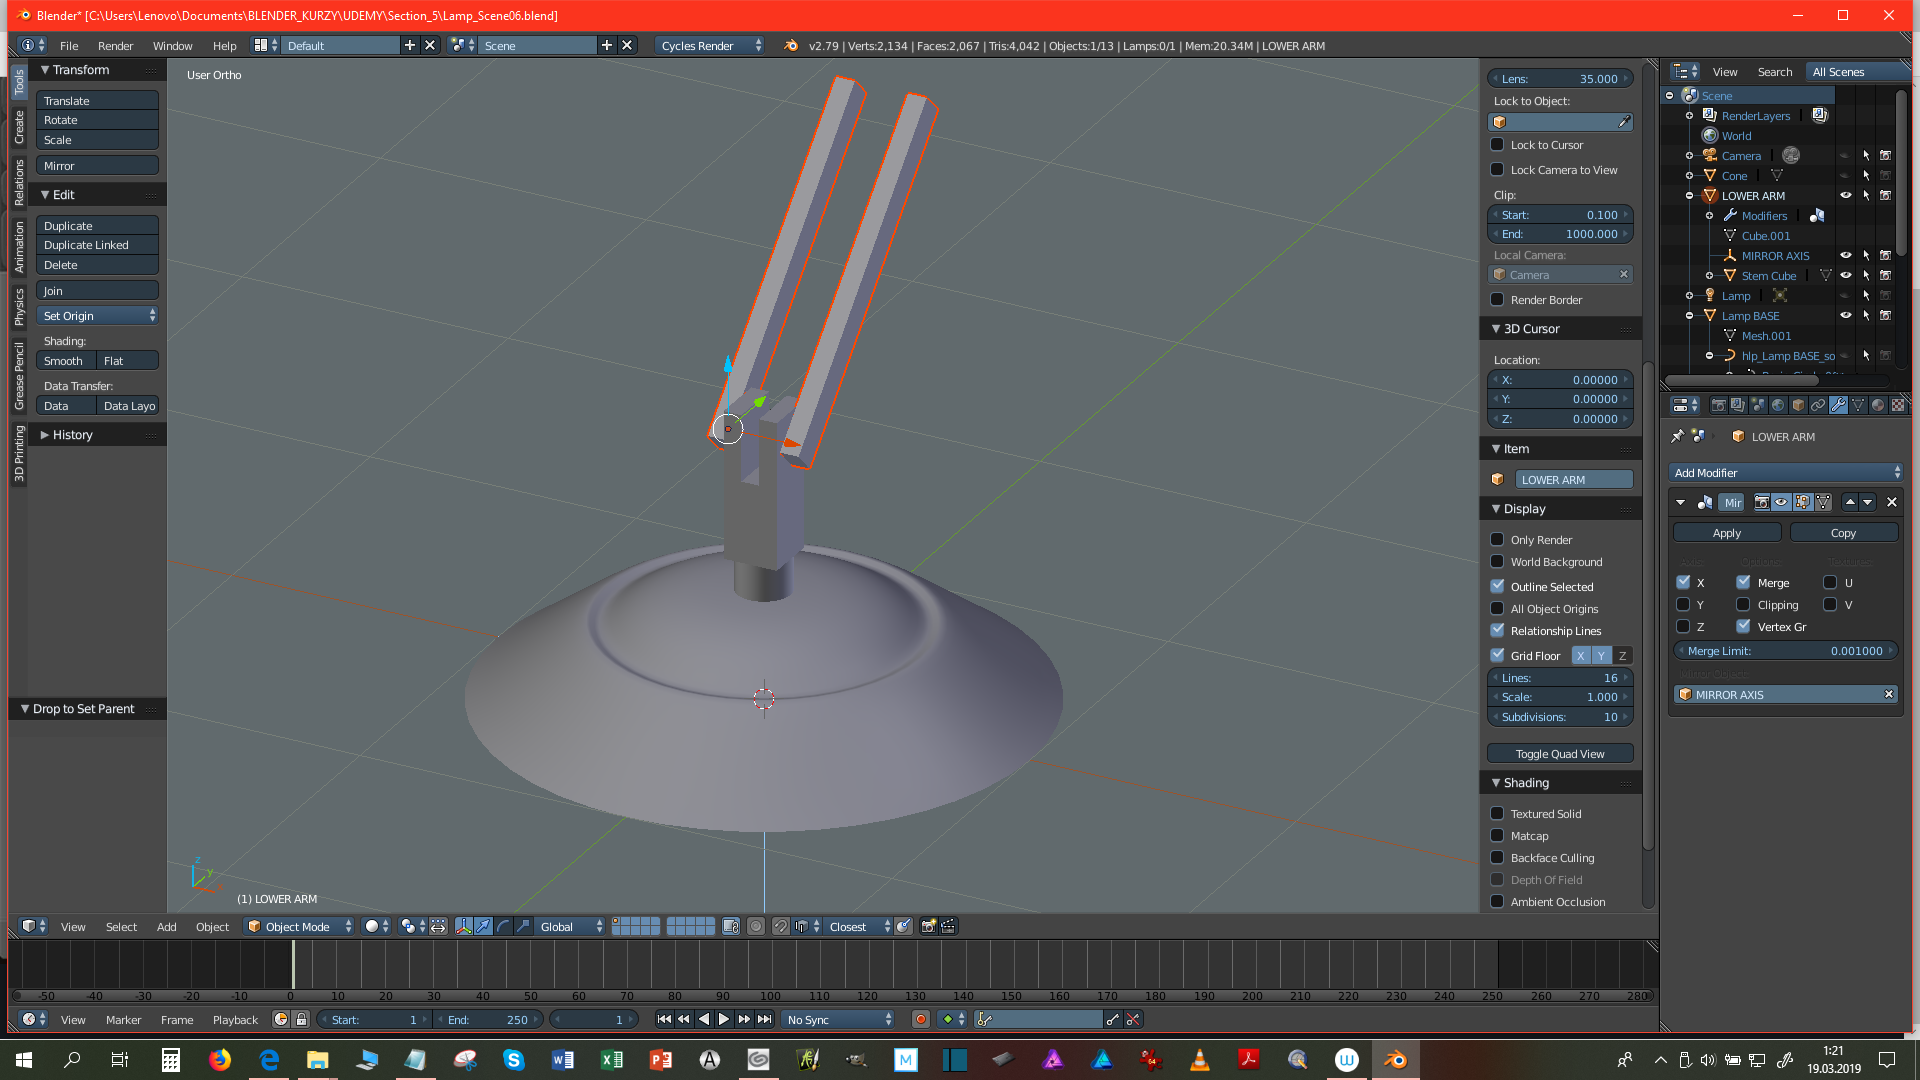Open the Add Modifier dropdown
The height and width of the screenshot is (1080, 1920).
pyautogui.click(x=1785, y=473)
